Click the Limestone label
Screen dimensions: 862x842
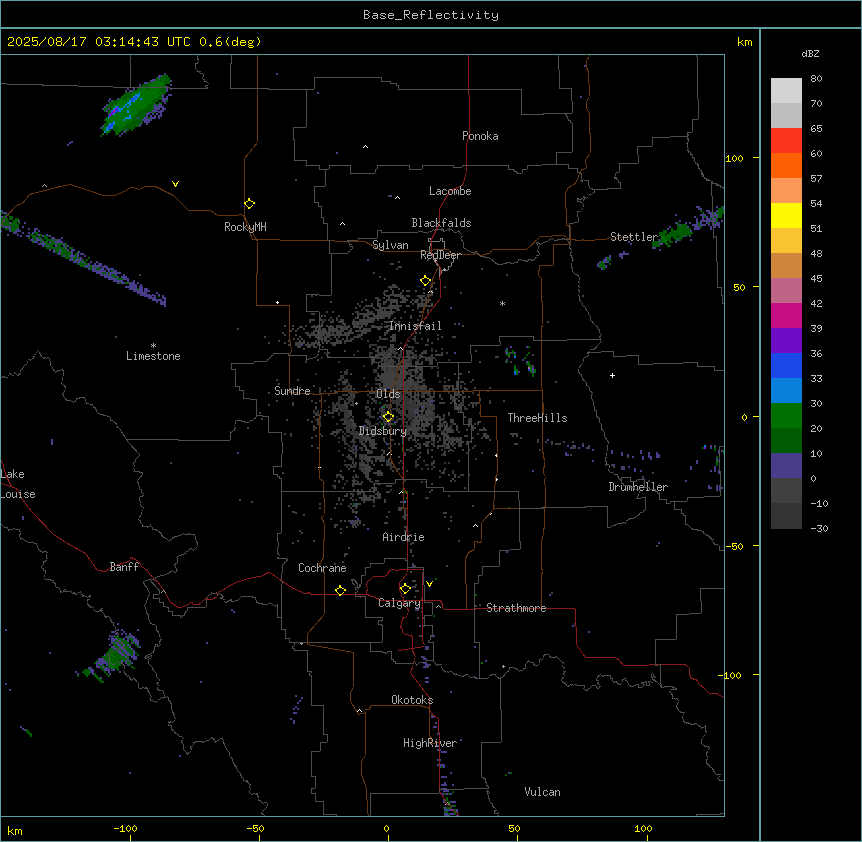point(153,356)
